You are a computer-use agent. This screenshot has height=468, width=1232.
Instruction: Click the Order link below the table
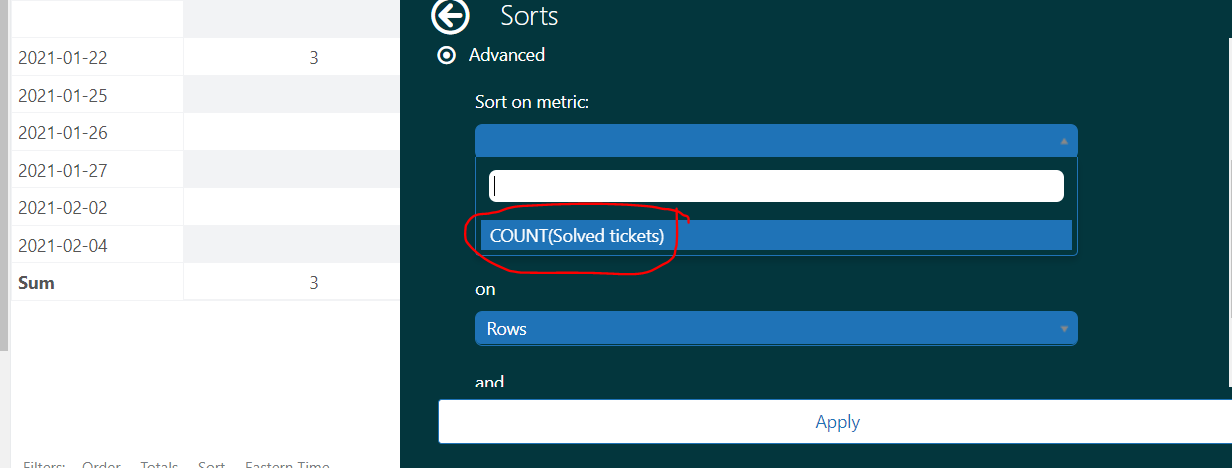tap(101, 465)
